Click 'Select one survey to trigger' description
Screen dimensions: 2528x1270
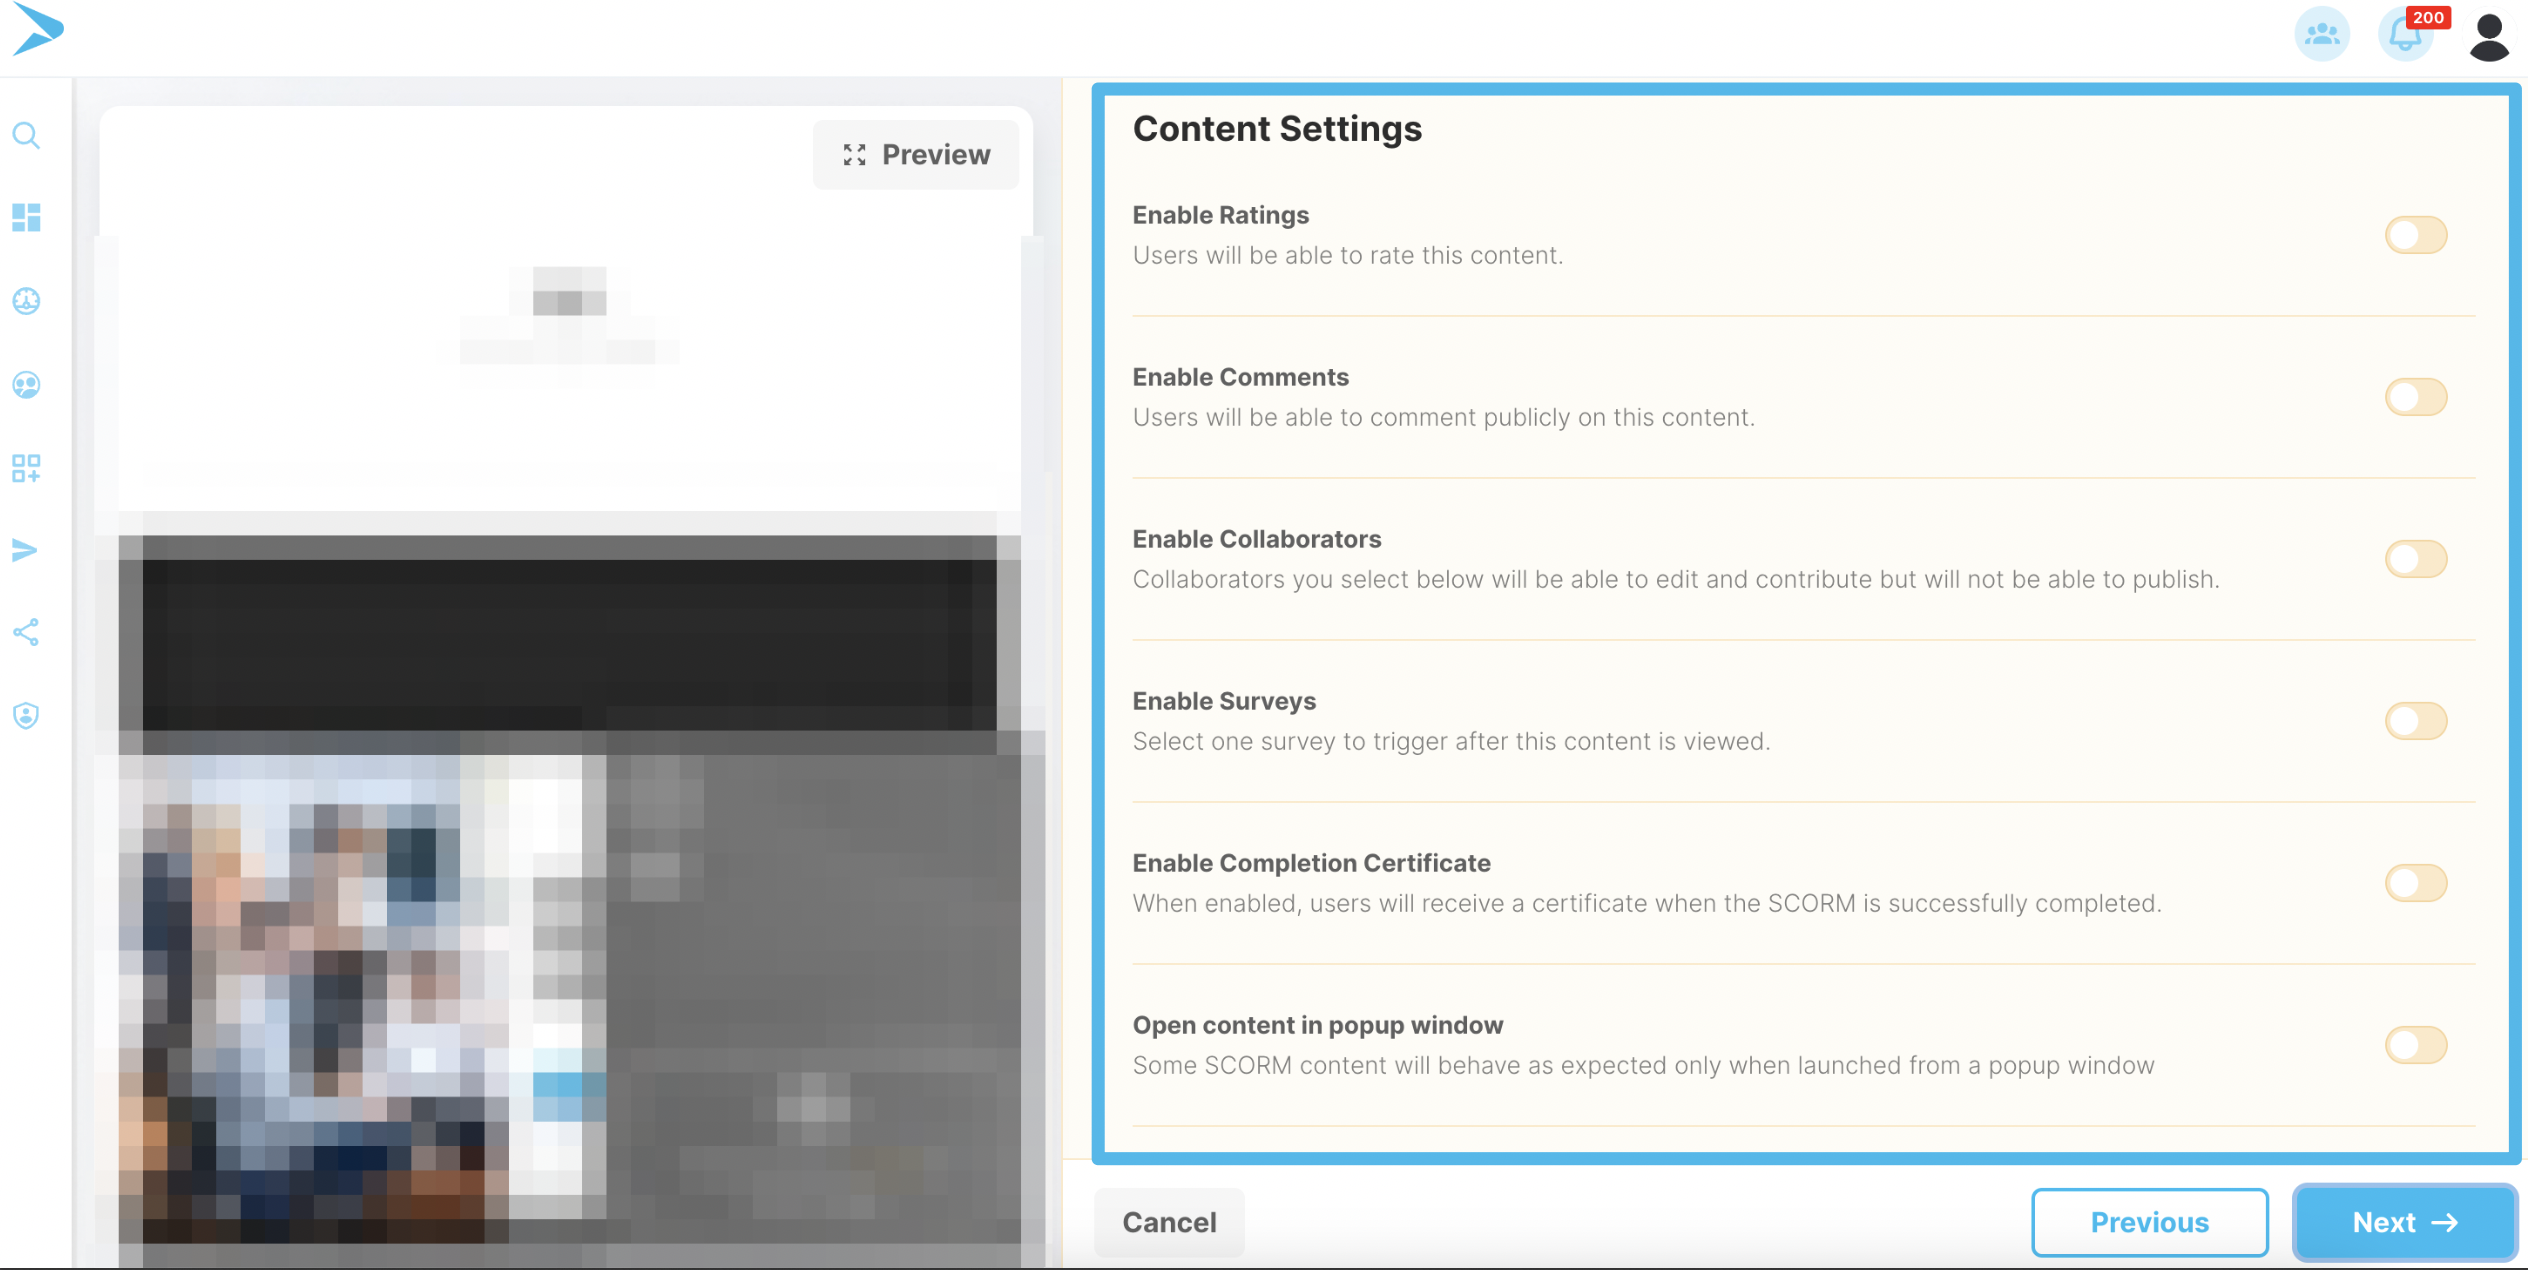click(1451, 741)
